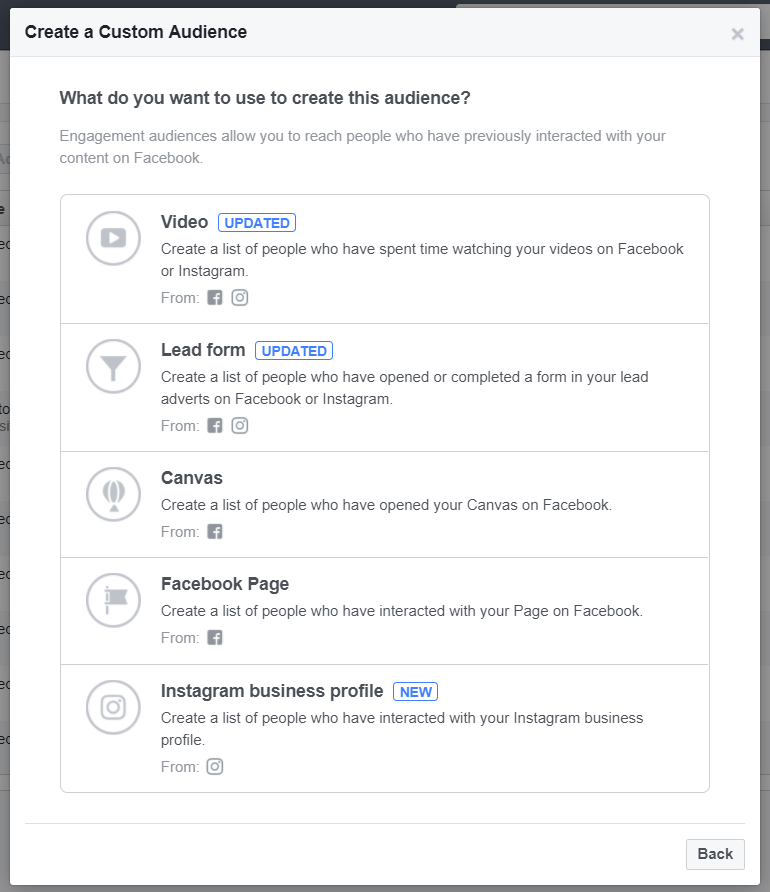Click the UPDATED badge next to Video
This screenshot has height=892, width=770.
point(256,222)
